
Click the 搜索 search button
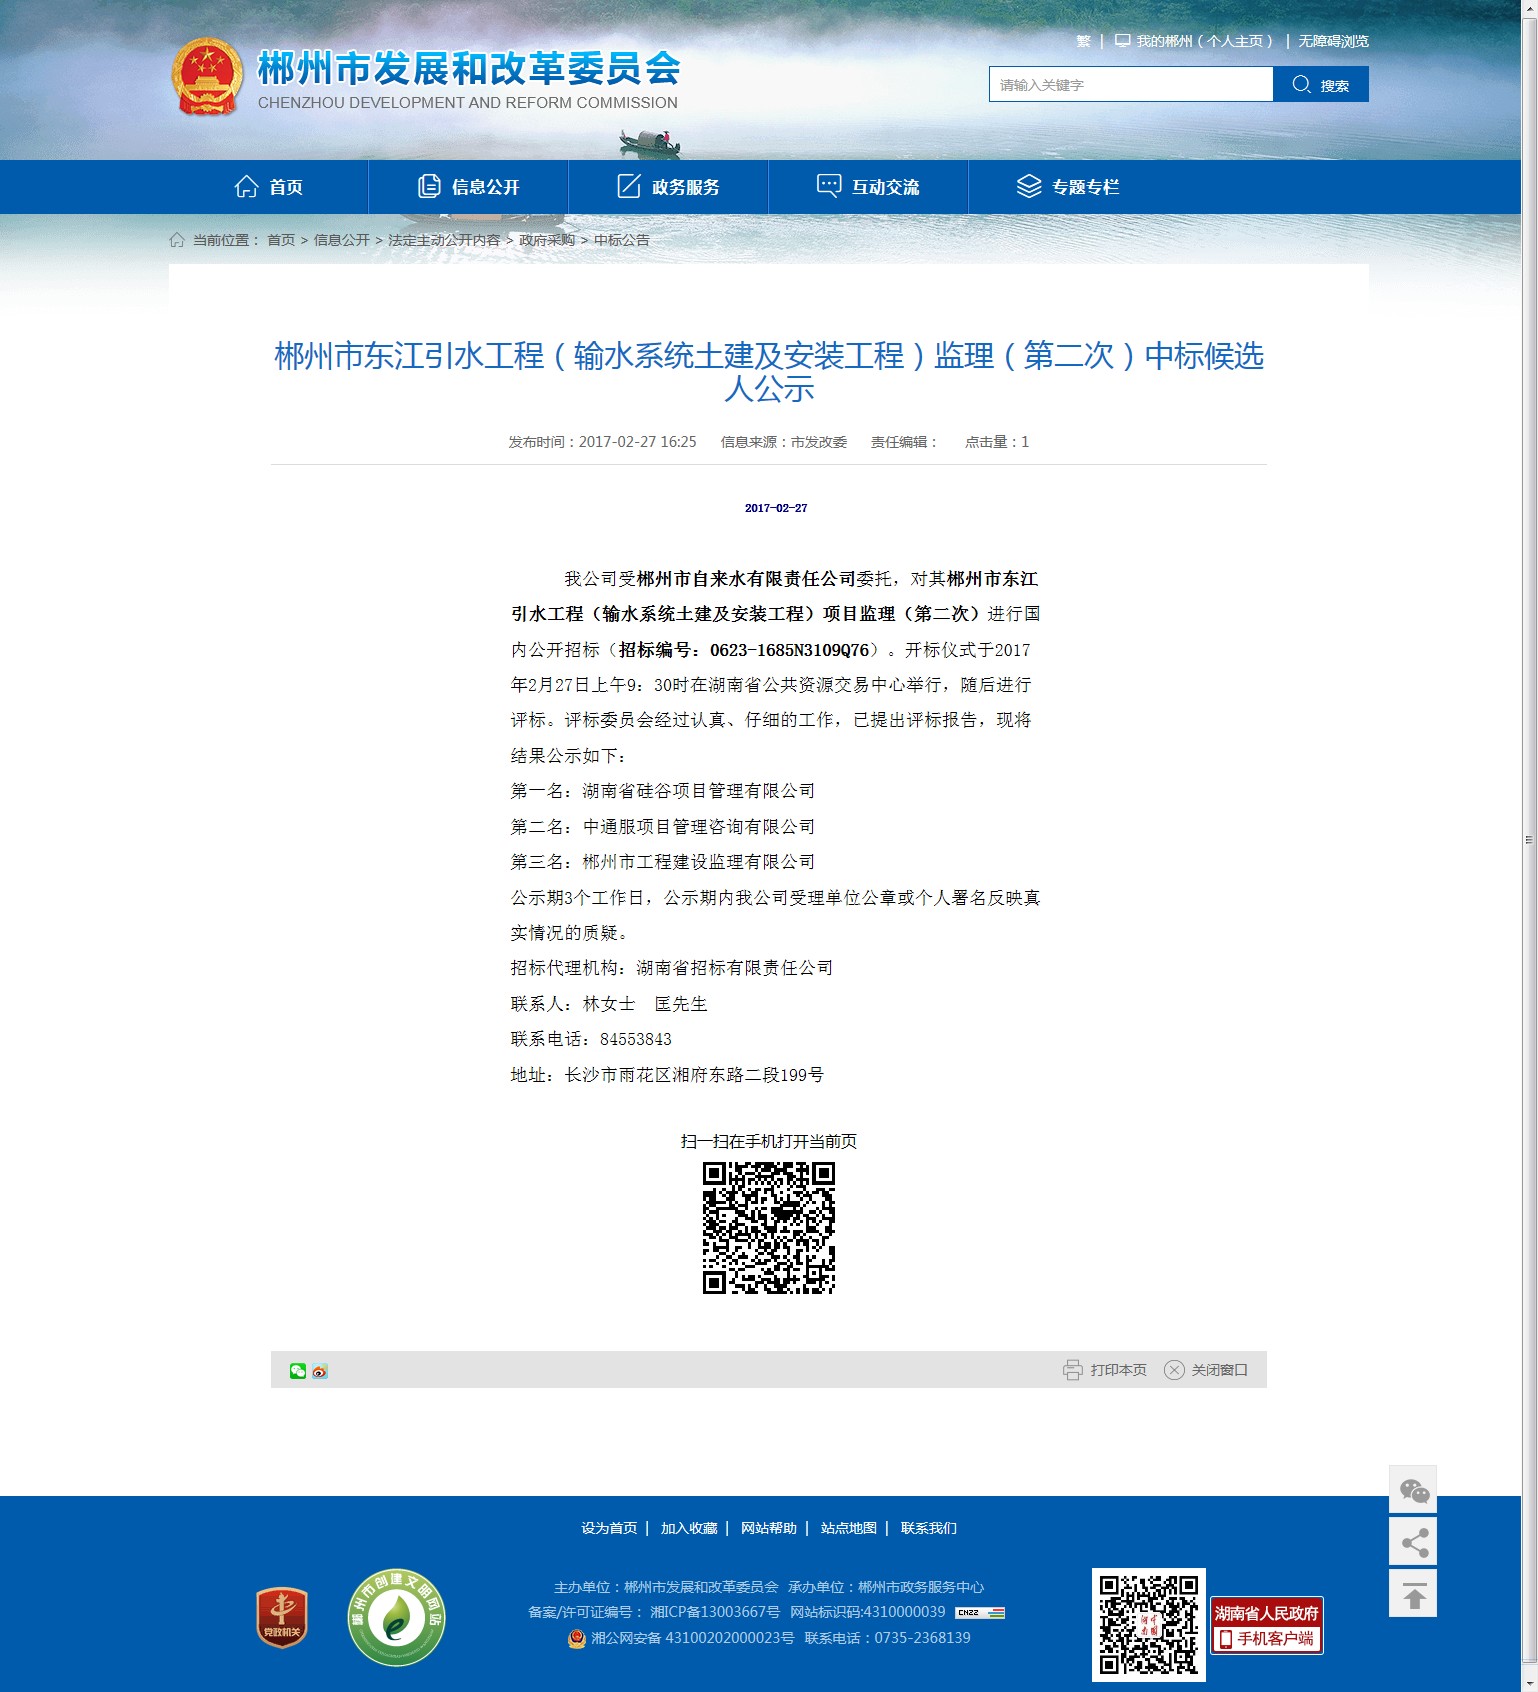[x=1321, y=84]
